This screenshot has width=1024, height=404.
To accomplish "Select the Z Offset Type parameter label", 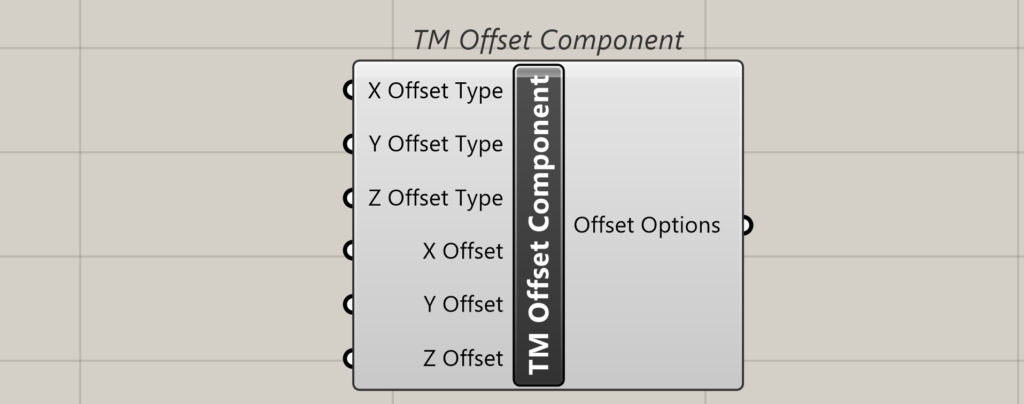I will (435, 198).
